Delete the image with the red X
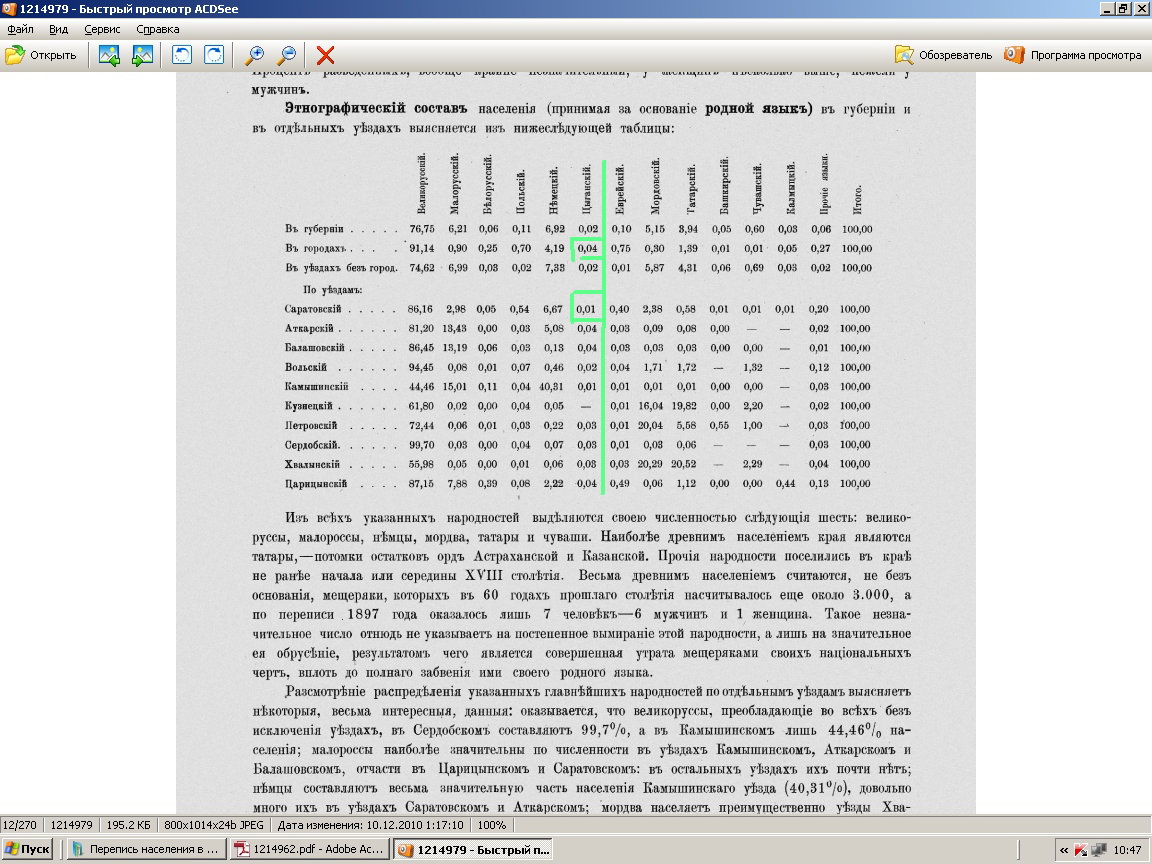Viewport: 1152px width, 864px height. click(325, 55)
